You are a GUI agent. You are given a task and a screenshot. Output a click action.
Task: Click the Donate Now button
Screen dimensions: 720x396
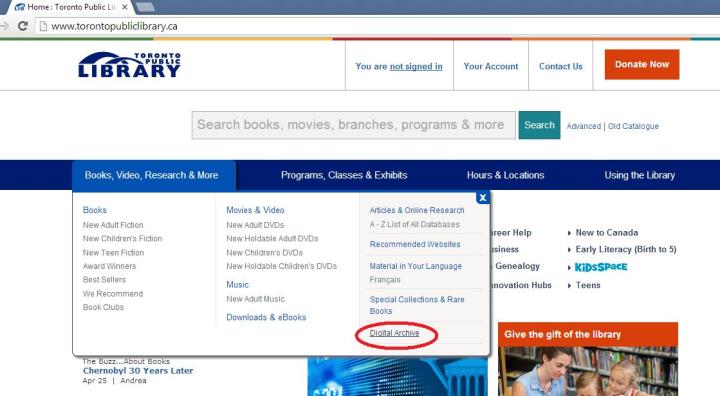click(642, 64)
